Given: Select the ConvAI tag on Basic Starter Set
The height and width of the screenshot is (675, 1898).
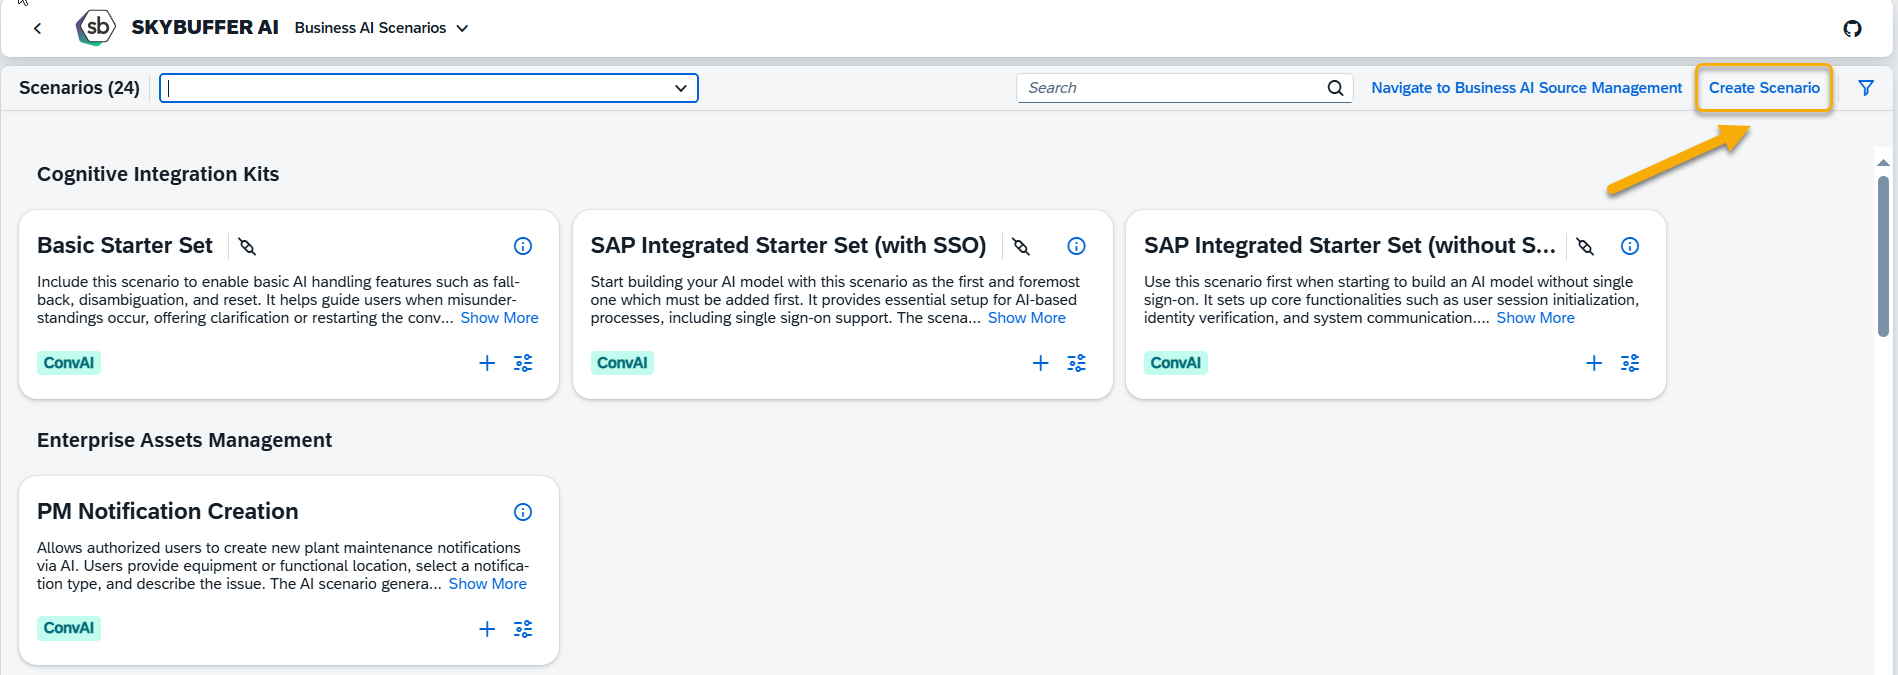Looking at the screenshot, I should point(69,363).
